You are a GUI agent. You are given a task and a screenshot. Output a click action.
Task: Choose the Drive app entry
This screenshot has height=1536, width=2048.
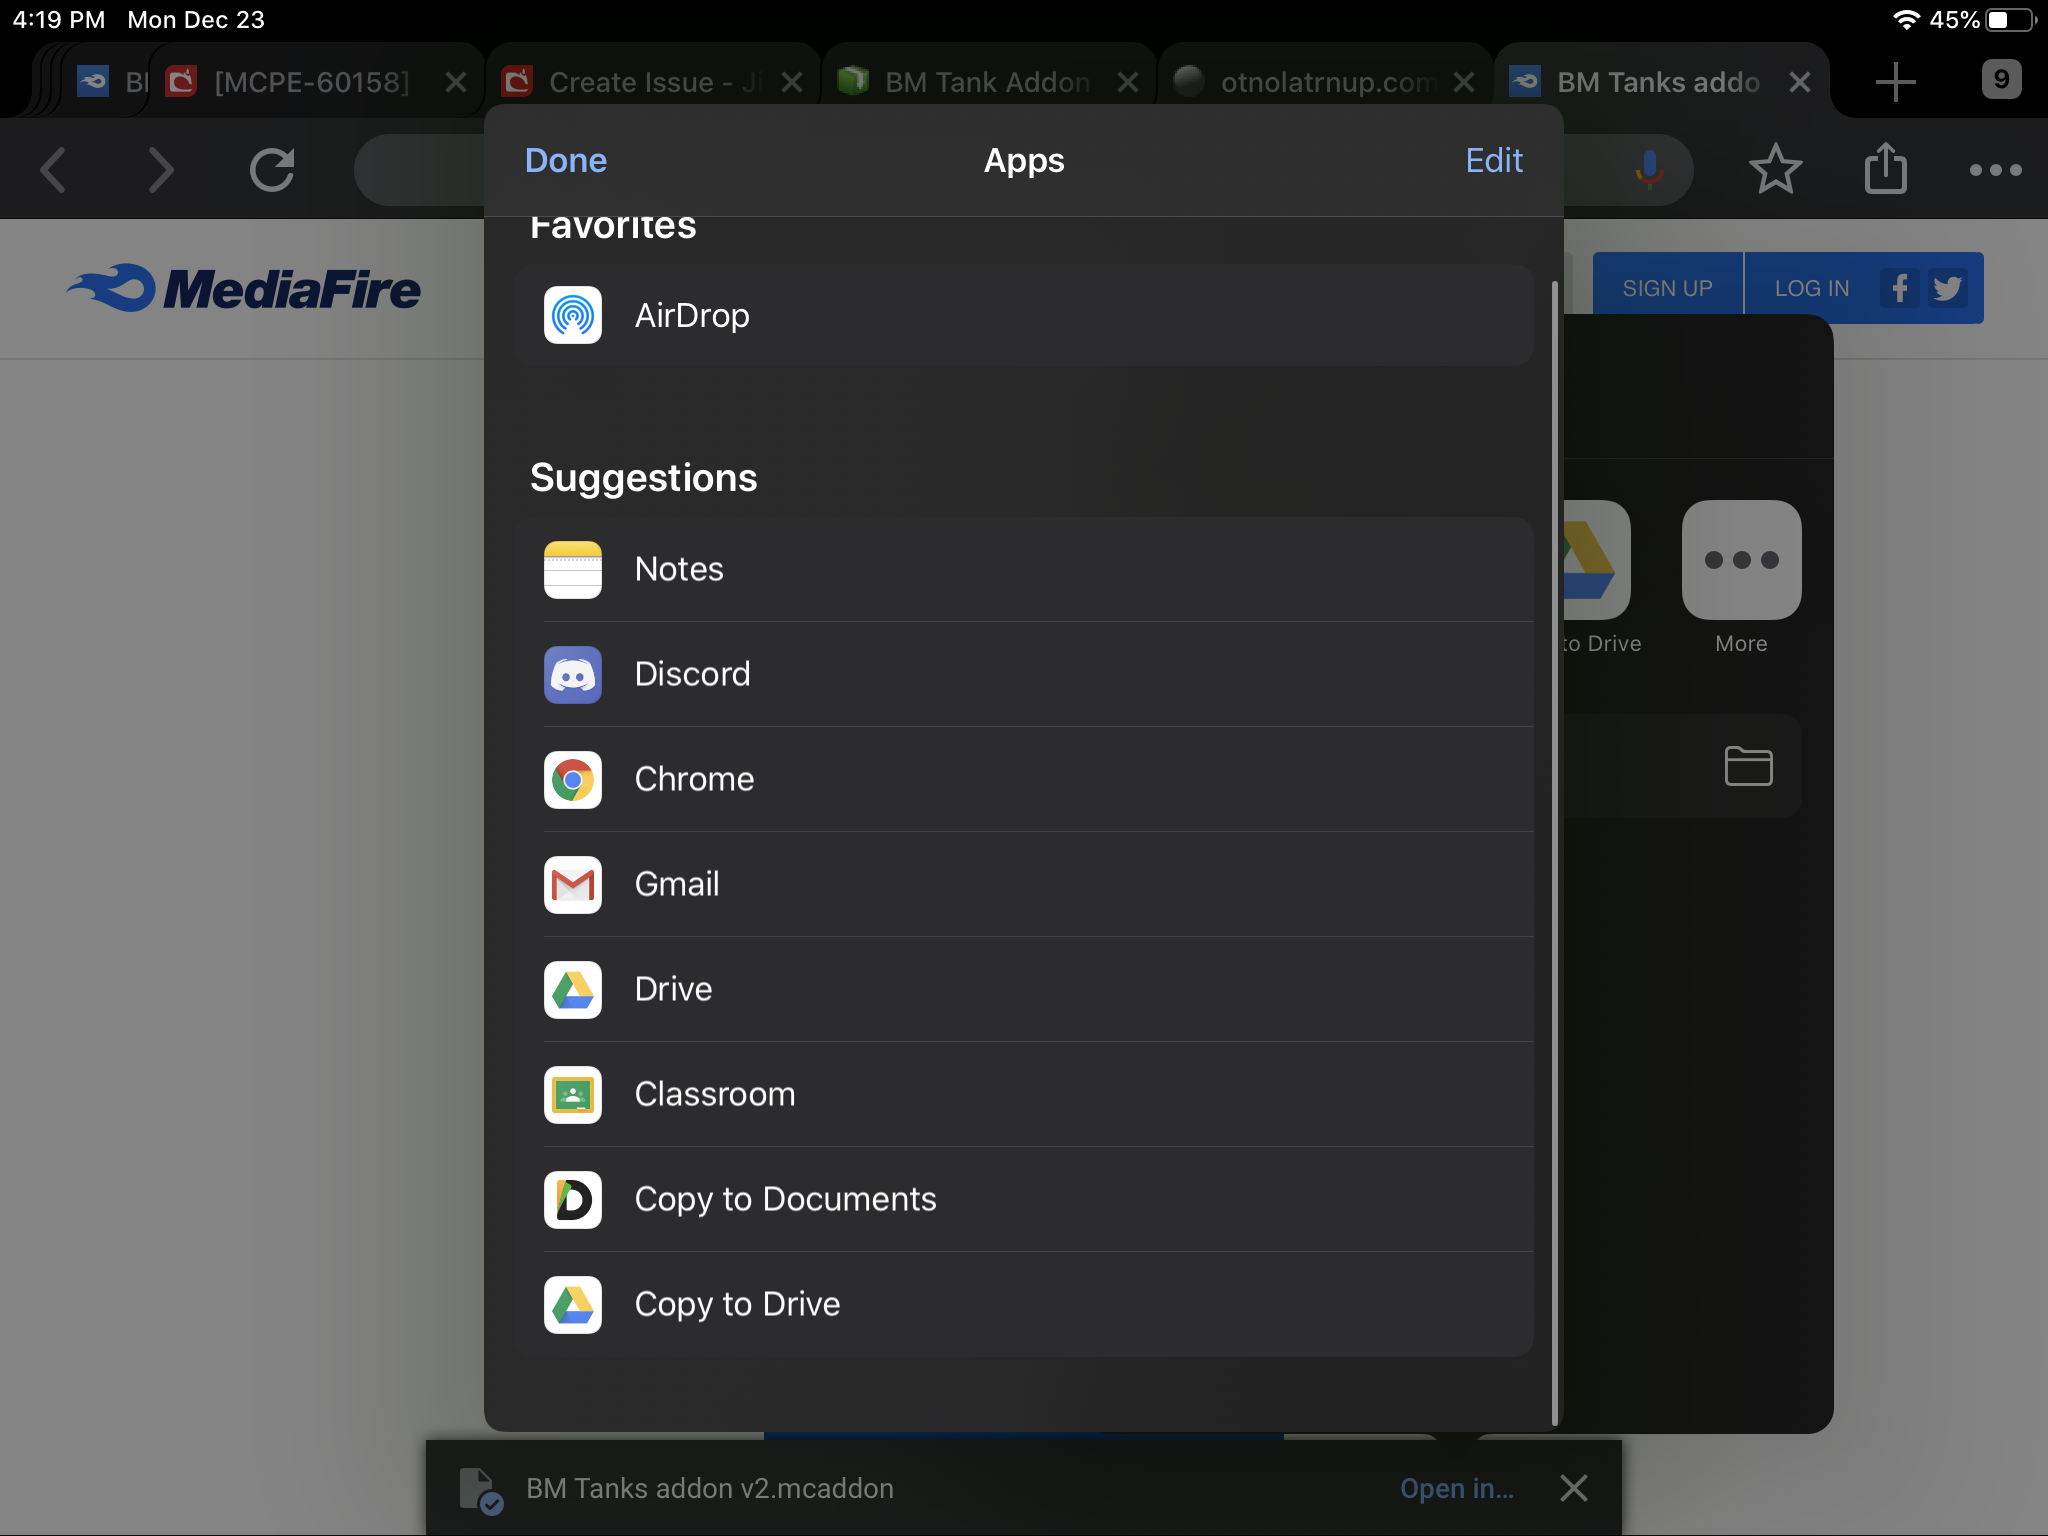(x=673, y=990)
